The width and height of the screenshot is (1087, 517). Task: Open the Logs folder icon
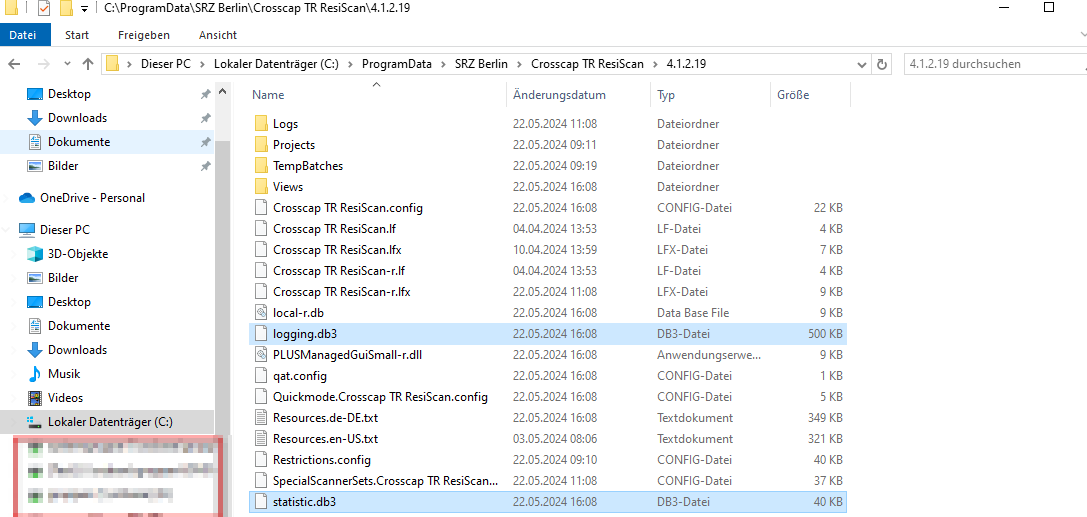pyautogui.click(x=261, y=124)
